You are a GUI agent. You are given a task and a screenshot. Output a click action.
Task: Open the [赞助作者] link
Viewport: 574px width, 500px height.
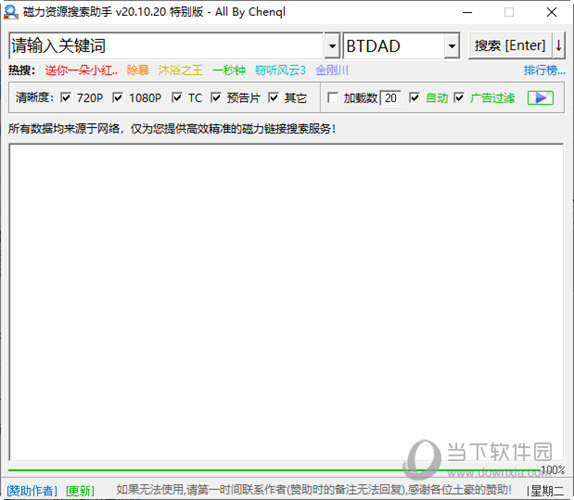(32, 490)
